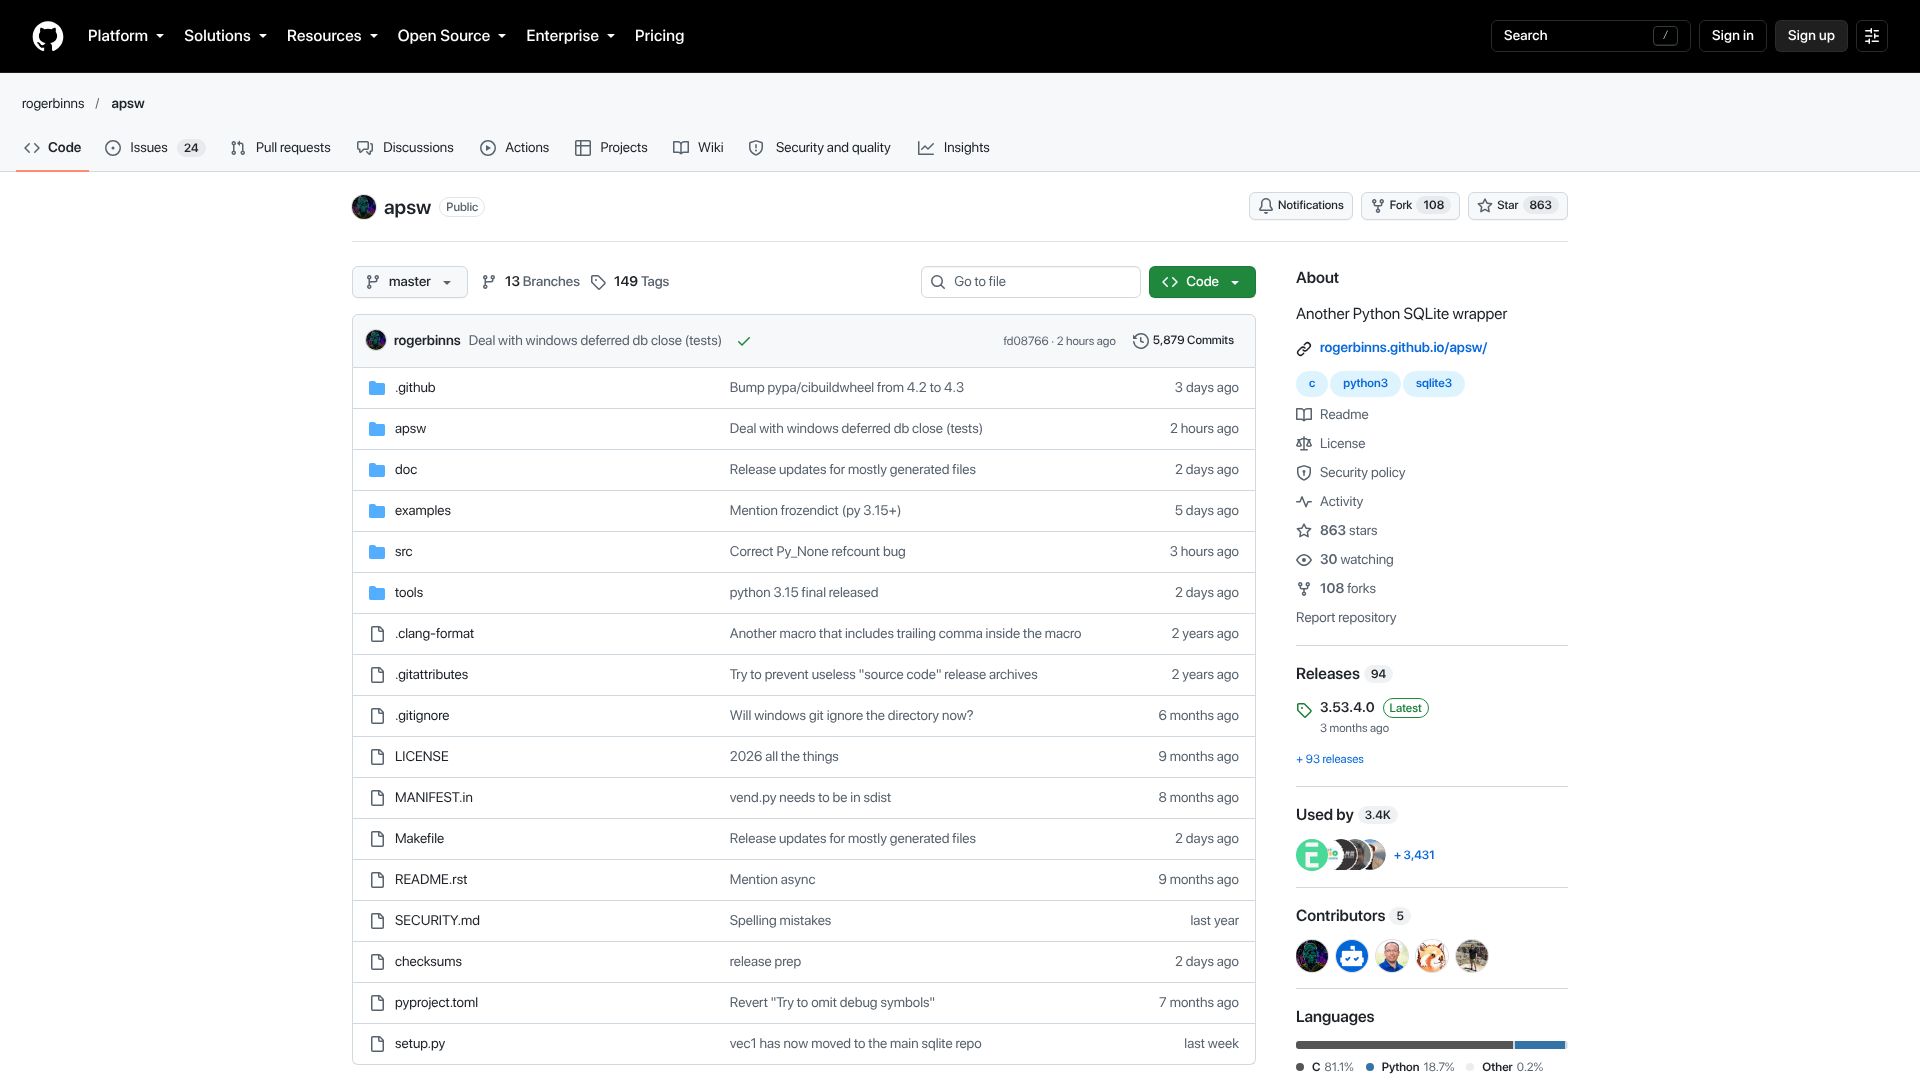This screenshot has width=1920, height=1080.
Task: Select the python3 topic tag
Action: (x=1365, y=384)
